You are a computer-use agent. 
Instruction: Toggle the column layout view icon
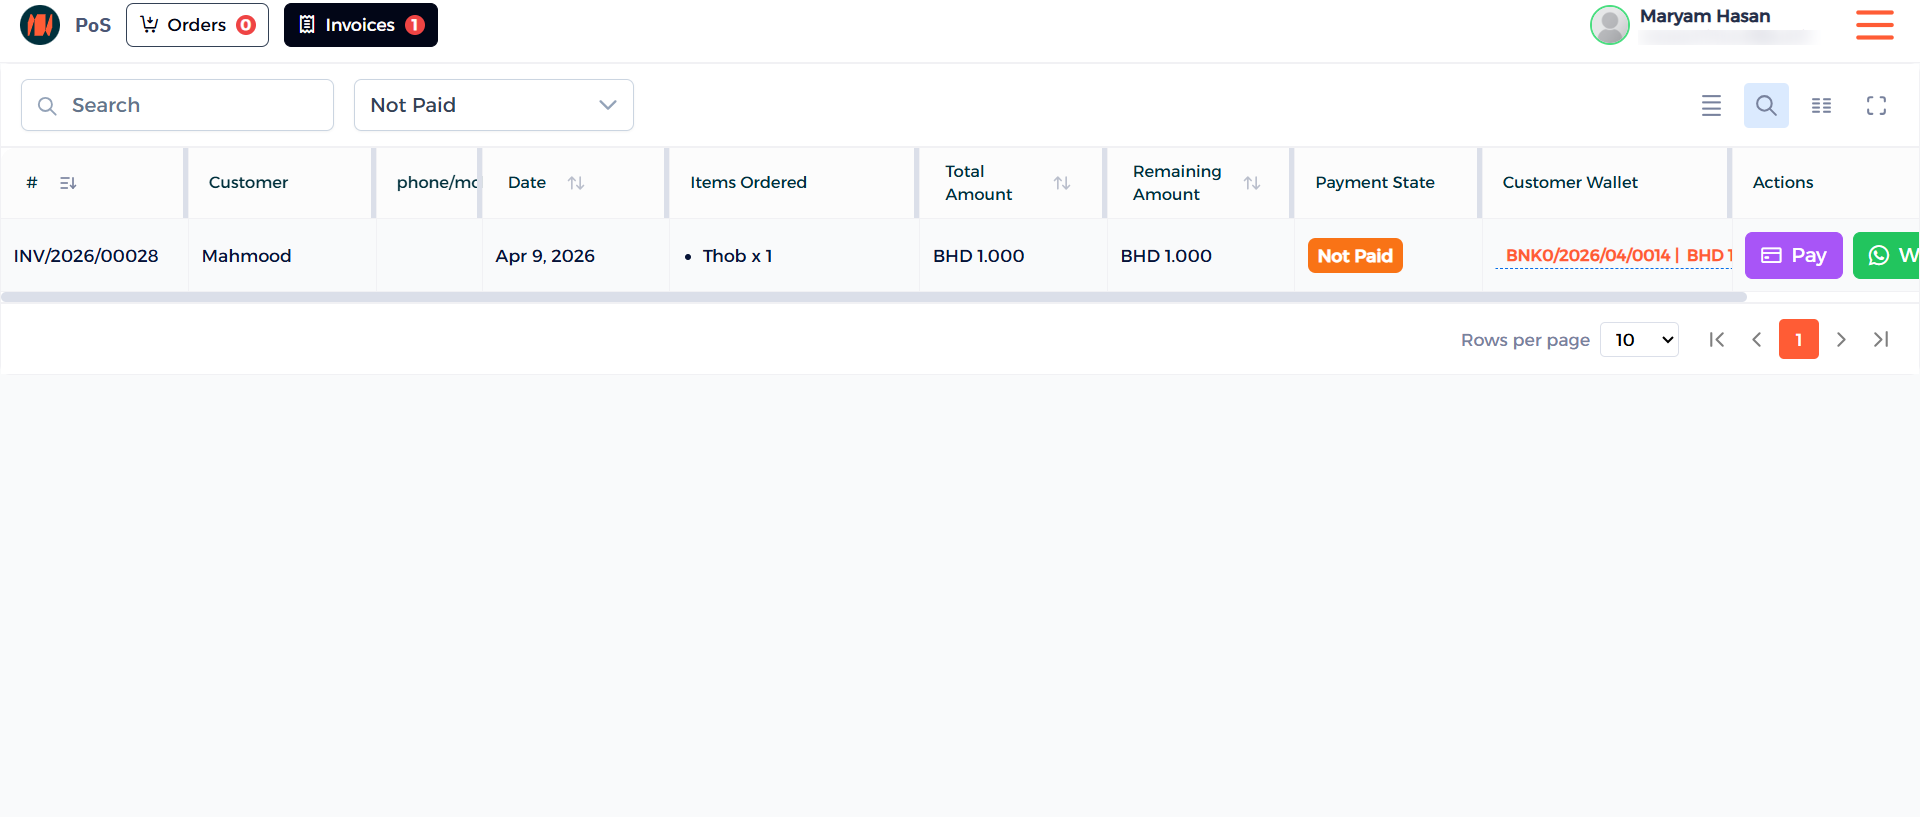[1821, 105]
